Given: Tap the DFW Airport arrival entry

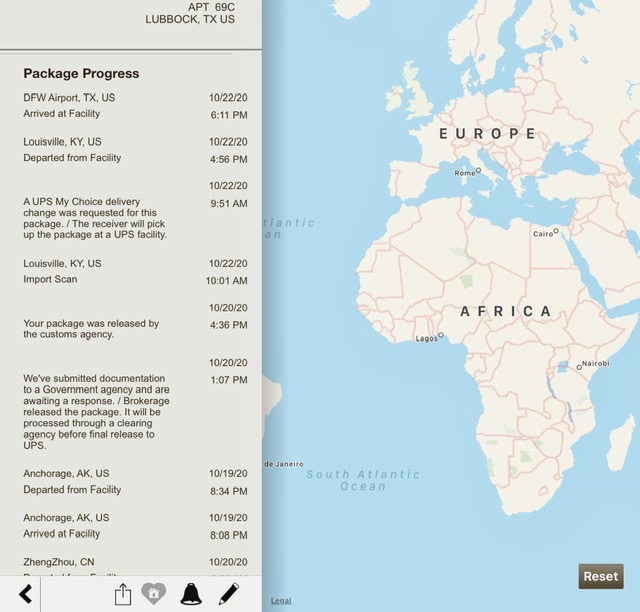Looking at the screenshot, I should click(135, 106).
